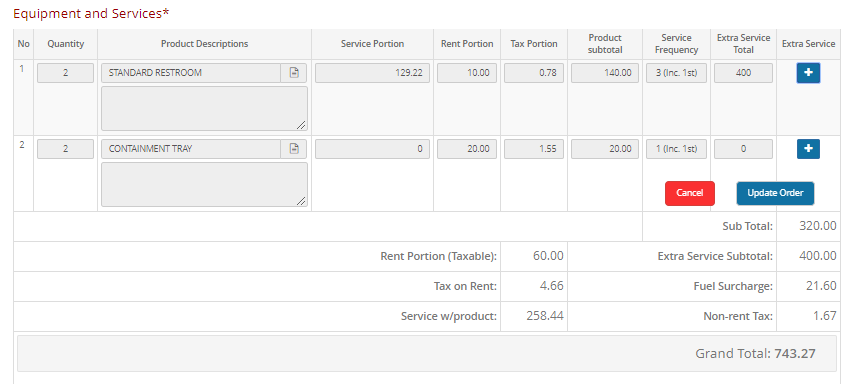Select quantity field for Standard Restroom
851x384 pixels.
[66, 73]
